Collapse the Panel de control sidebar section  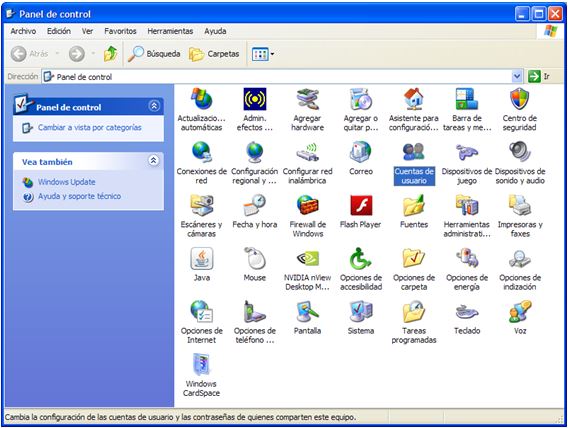coord(154,106)
